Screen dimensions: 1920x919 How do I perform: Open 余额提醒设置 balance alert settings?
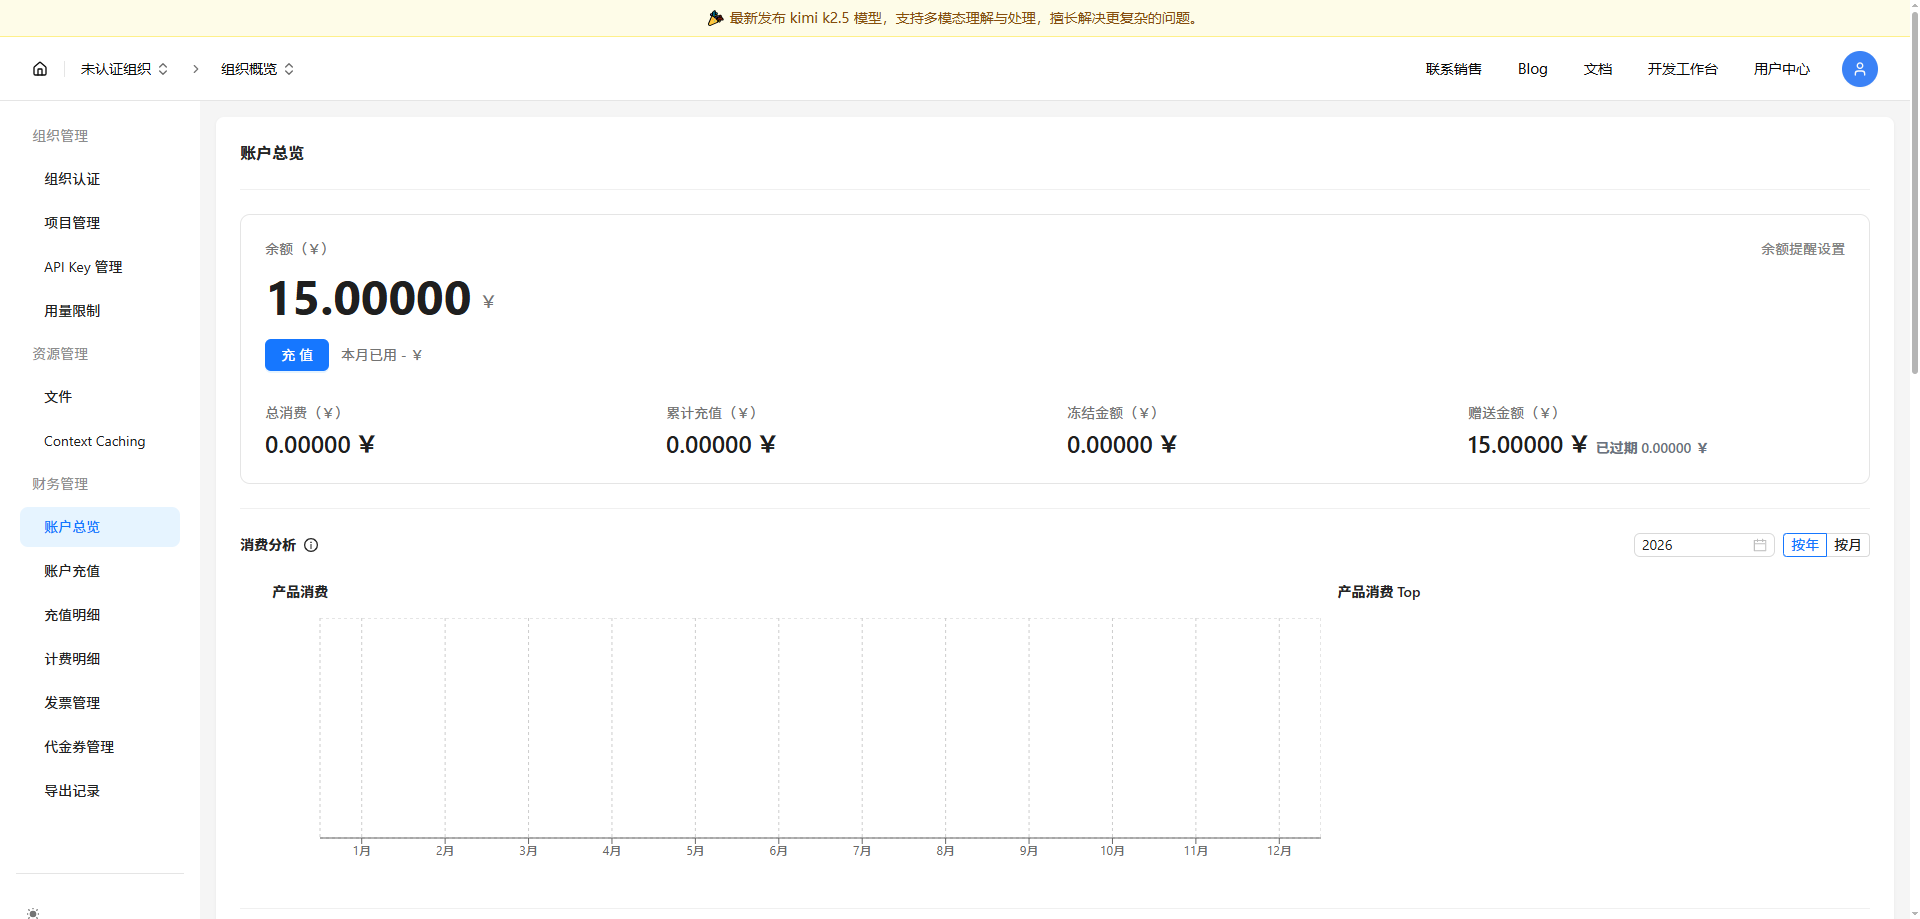click(x=1802, y=249)
